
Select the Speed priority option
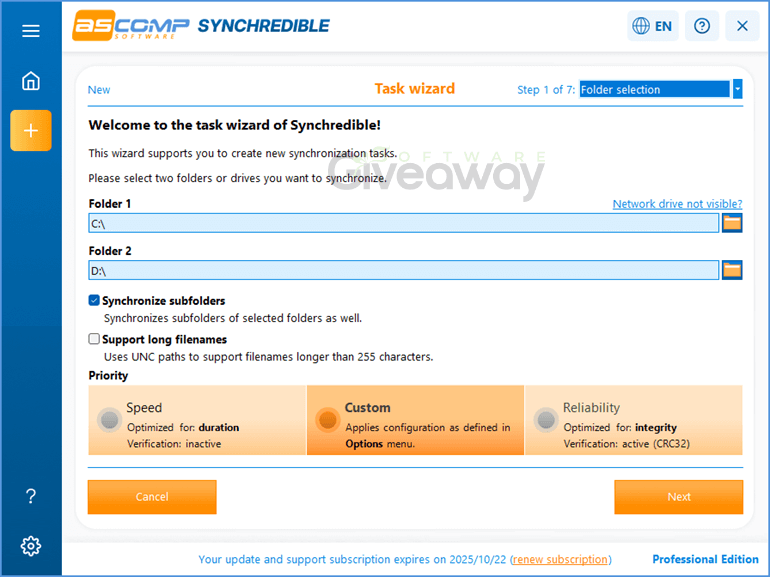pyautogui.click(x=197, y=420)
